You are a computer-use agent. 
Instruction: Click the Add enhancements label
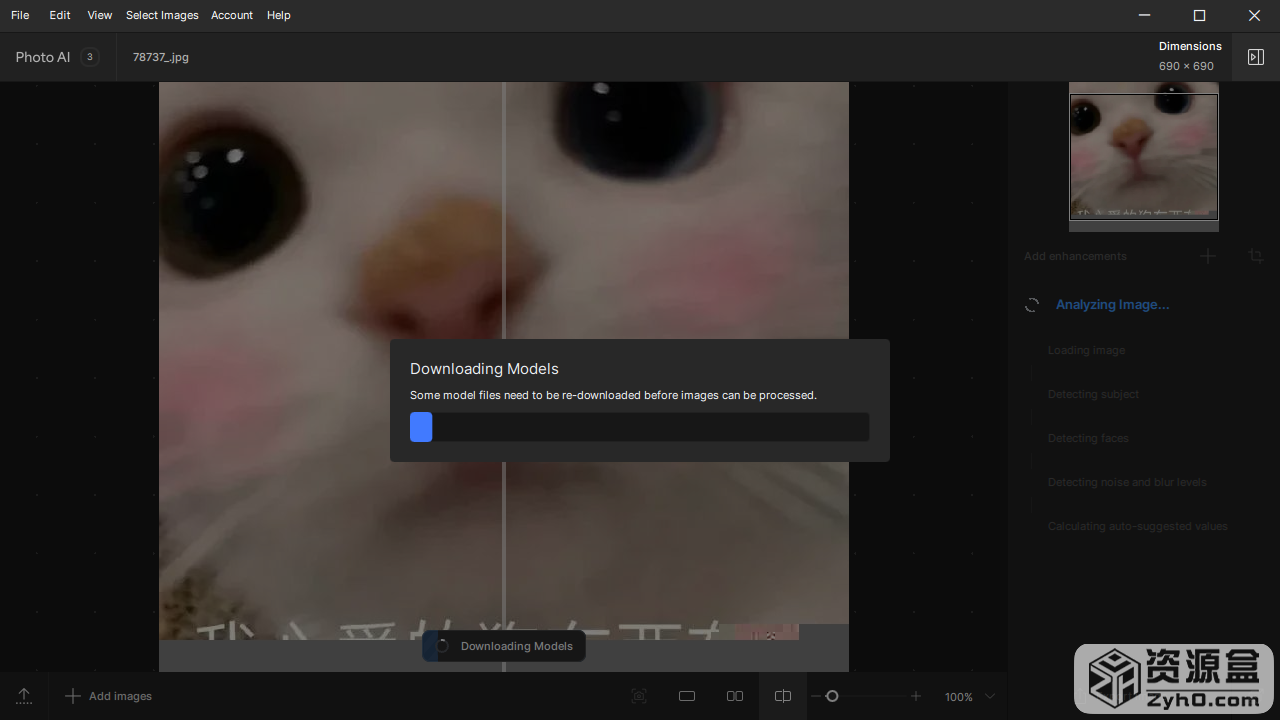pyautogui.click(x=1075, y=256)
